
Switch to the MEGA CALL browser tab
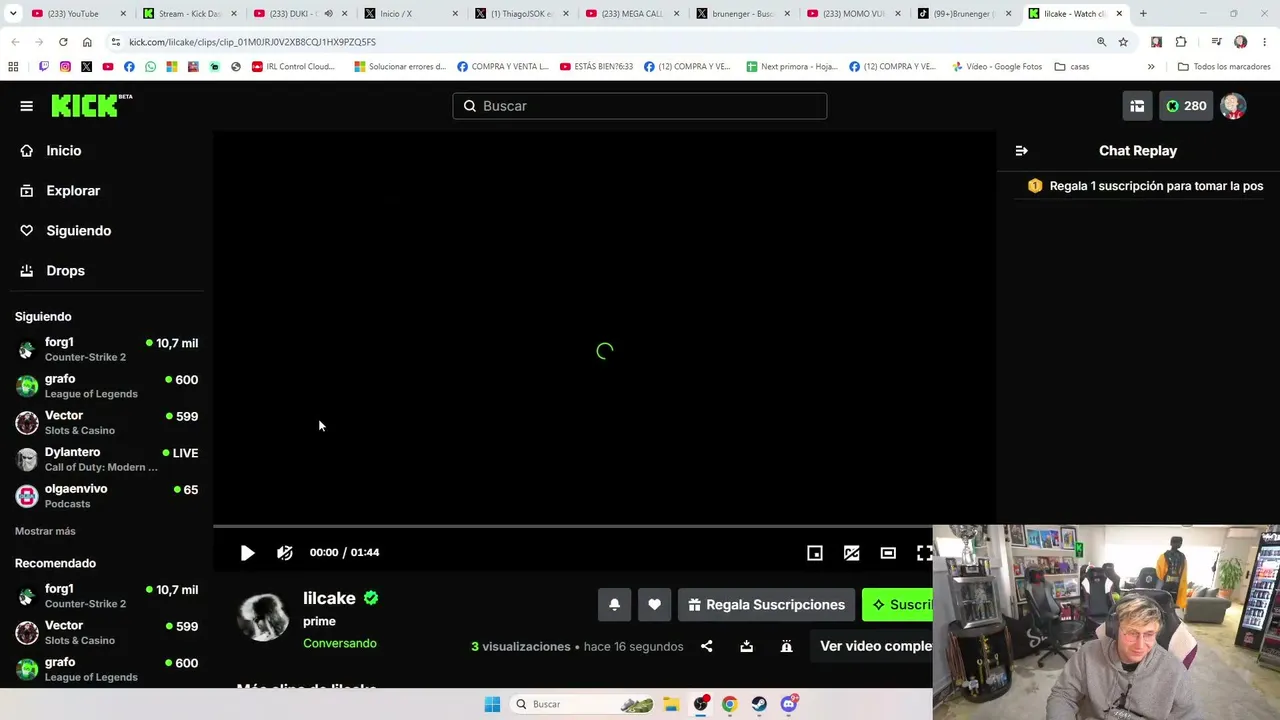coord(630,14)
